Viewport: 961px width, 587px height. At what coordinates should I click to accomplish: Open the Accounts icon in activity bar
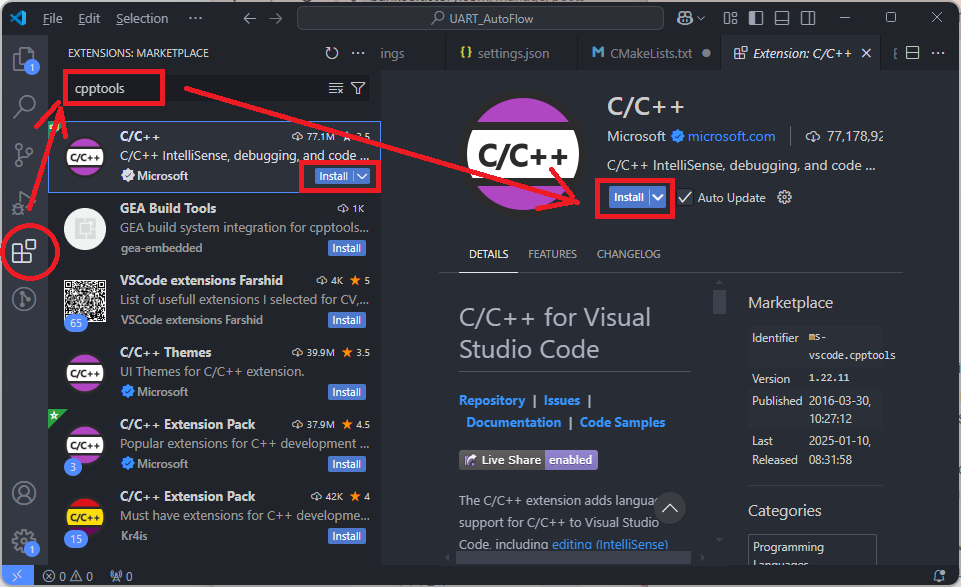coord(25,493)
